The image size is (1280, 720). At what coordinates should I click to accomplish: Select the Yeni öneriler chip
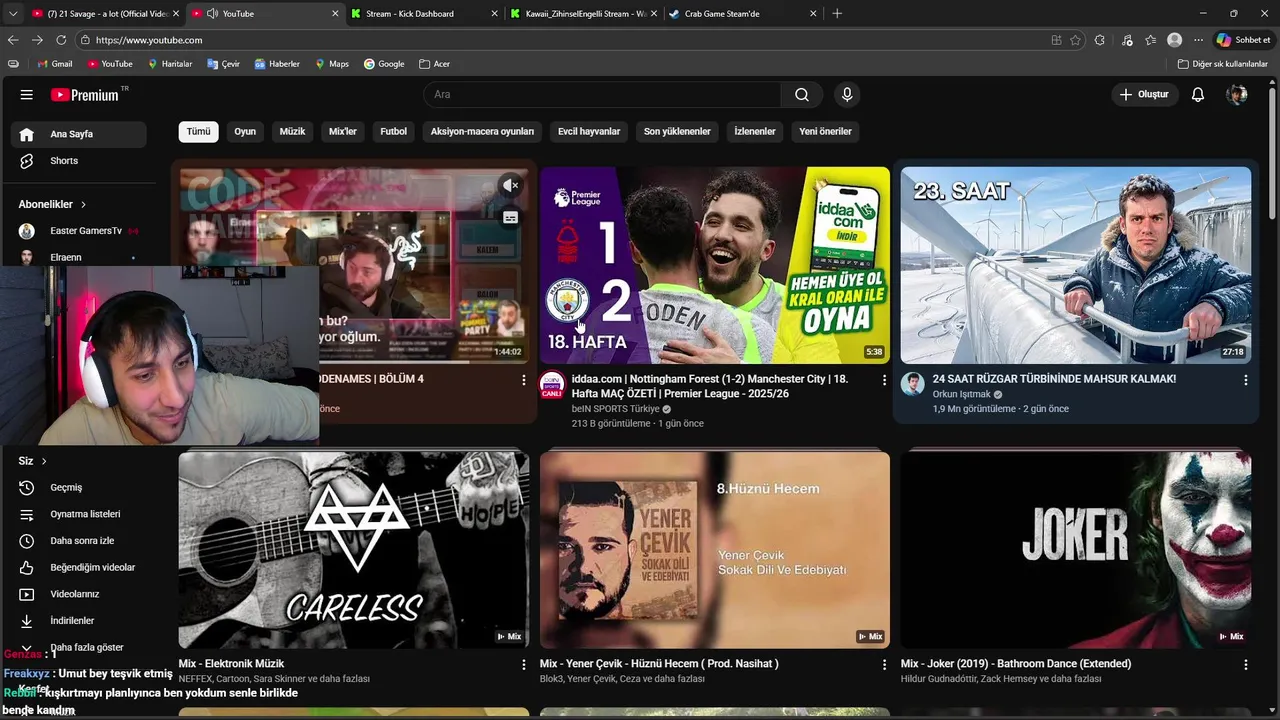(x=826, y=131)
